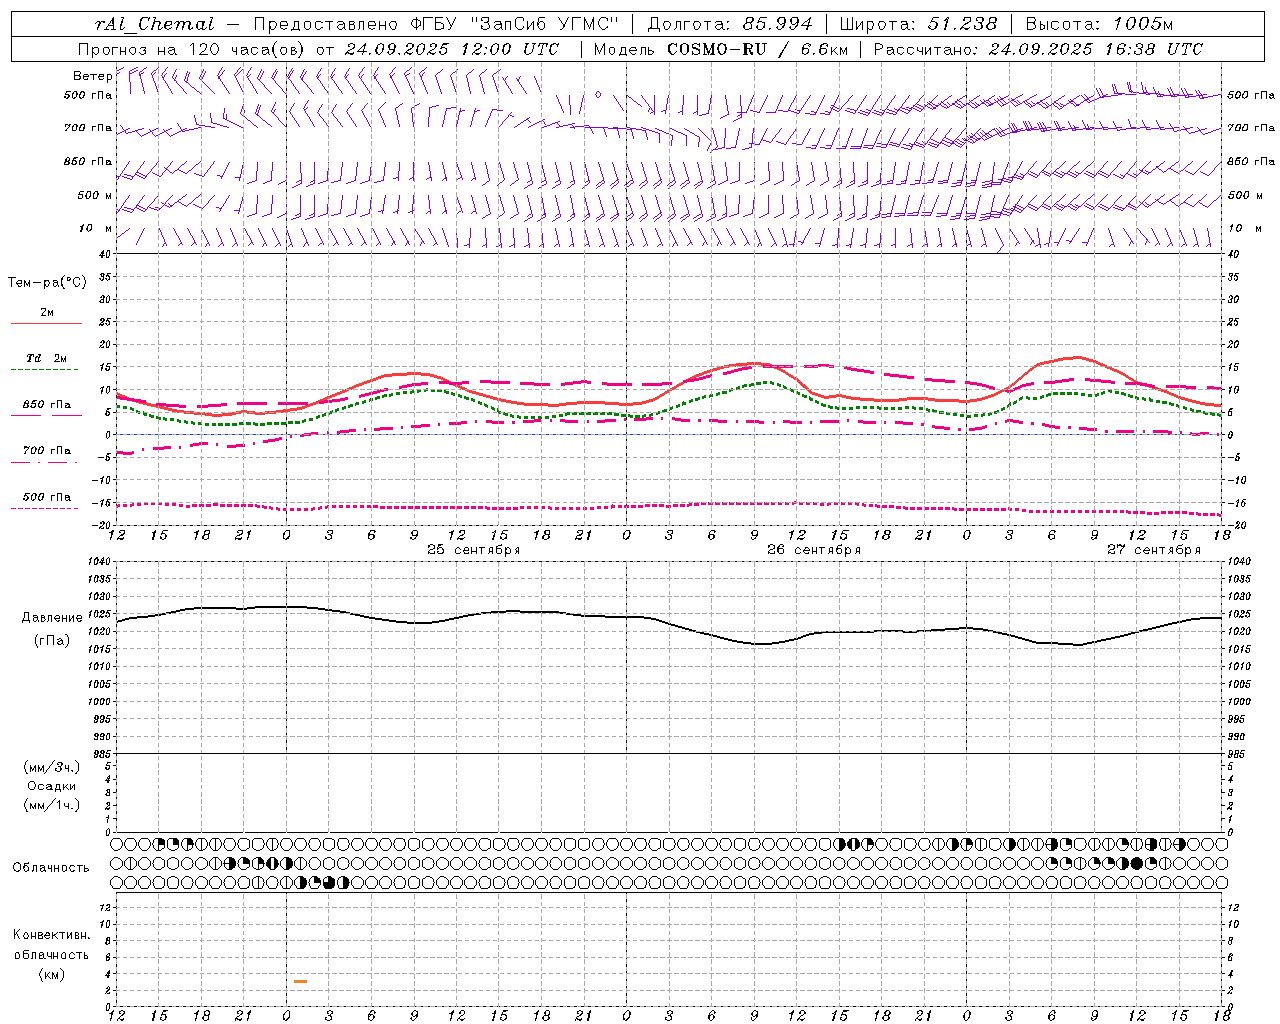The width and height of the screenshot is (1280, 1024).
Task: Select the 2м temperature legend line
Action: tap(46, 323)
